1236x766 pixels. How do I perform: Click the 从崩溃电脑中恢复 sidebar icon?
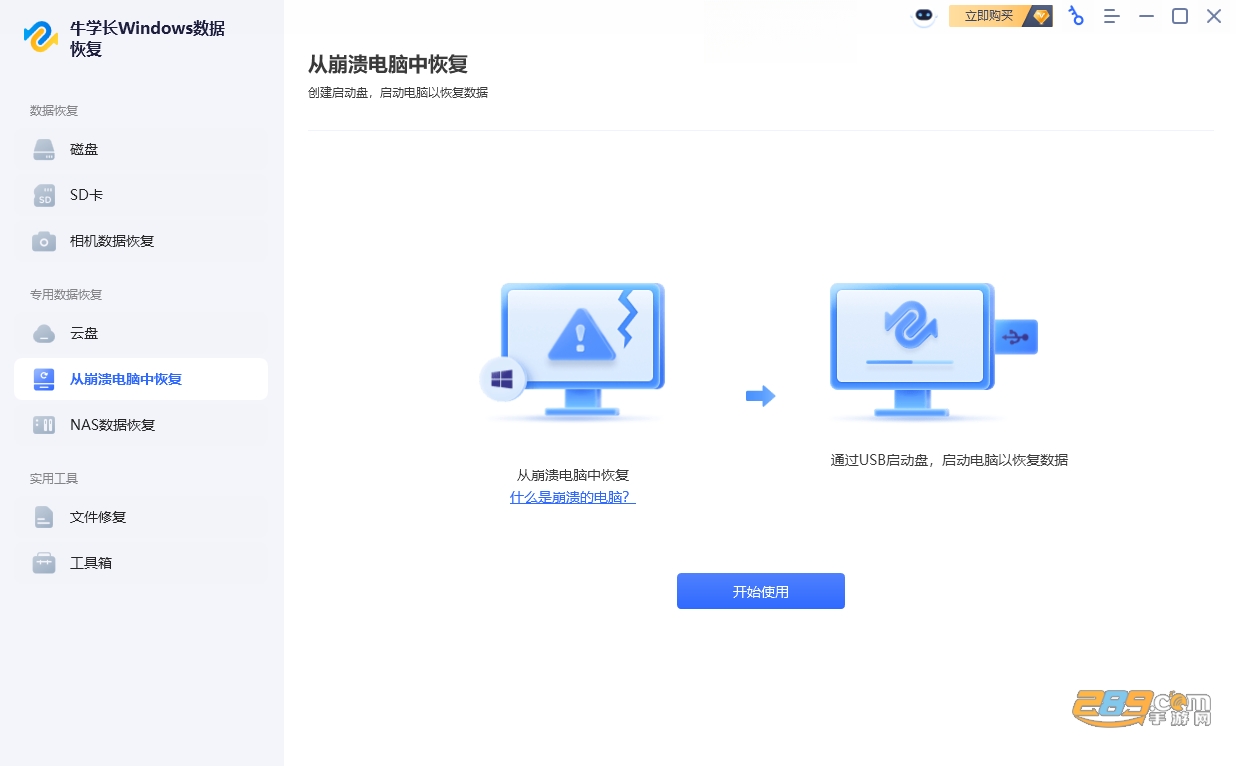[x=44, y=379]
